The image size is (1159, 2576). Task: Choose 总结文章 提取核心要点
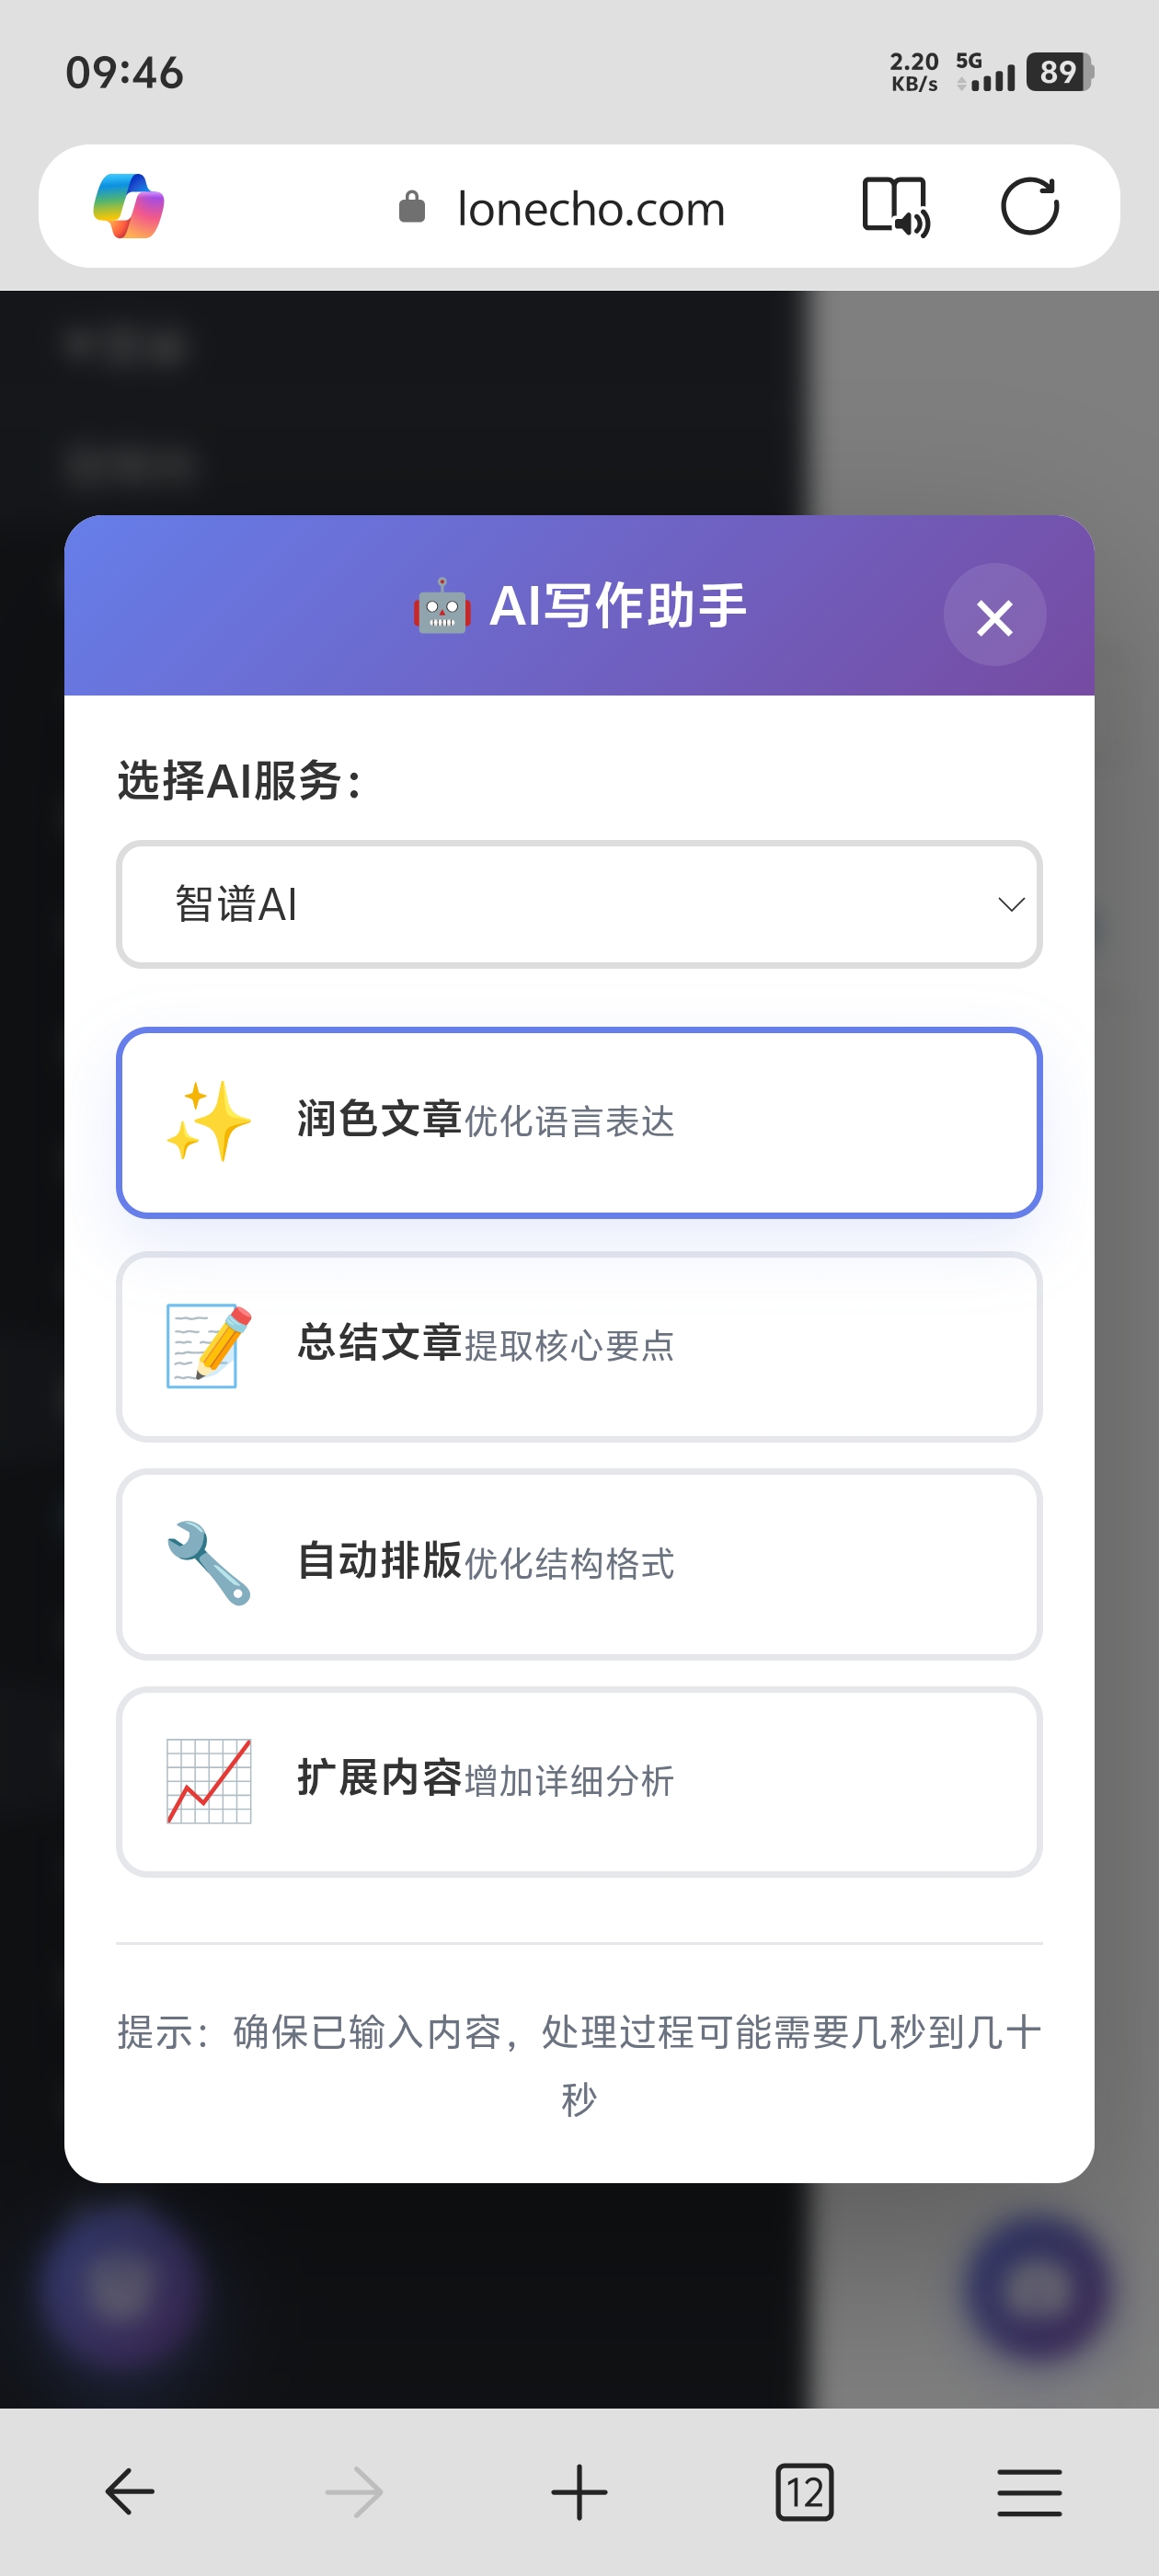578,1345
